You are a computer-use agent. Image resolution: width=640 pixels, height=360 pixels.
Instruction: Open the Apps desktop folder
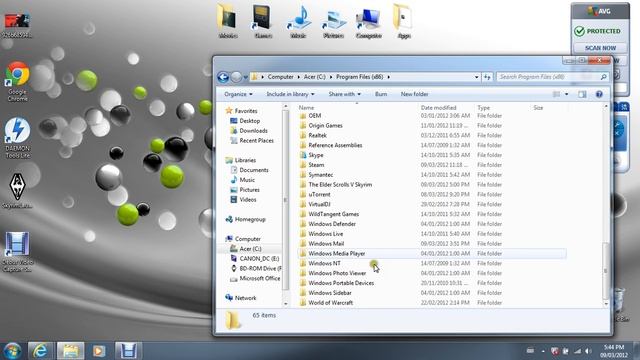(x=404, y=22)
